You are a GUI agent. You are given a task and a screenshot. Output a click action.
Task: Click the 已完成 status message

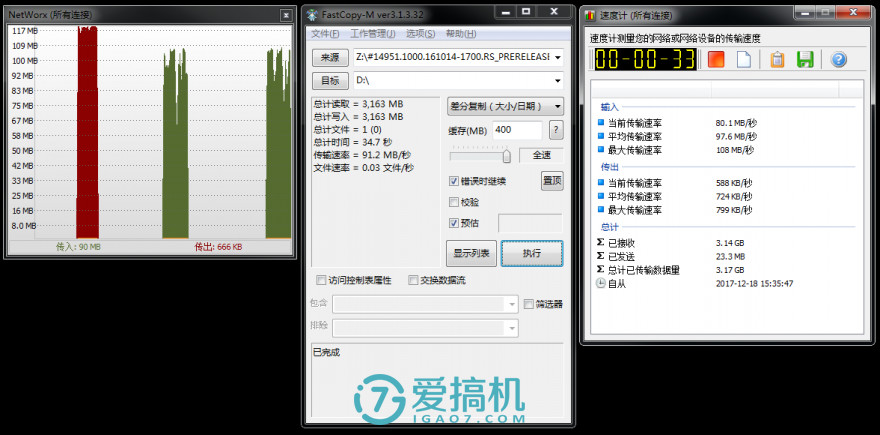pyautogui.click(x=327, y=352)
